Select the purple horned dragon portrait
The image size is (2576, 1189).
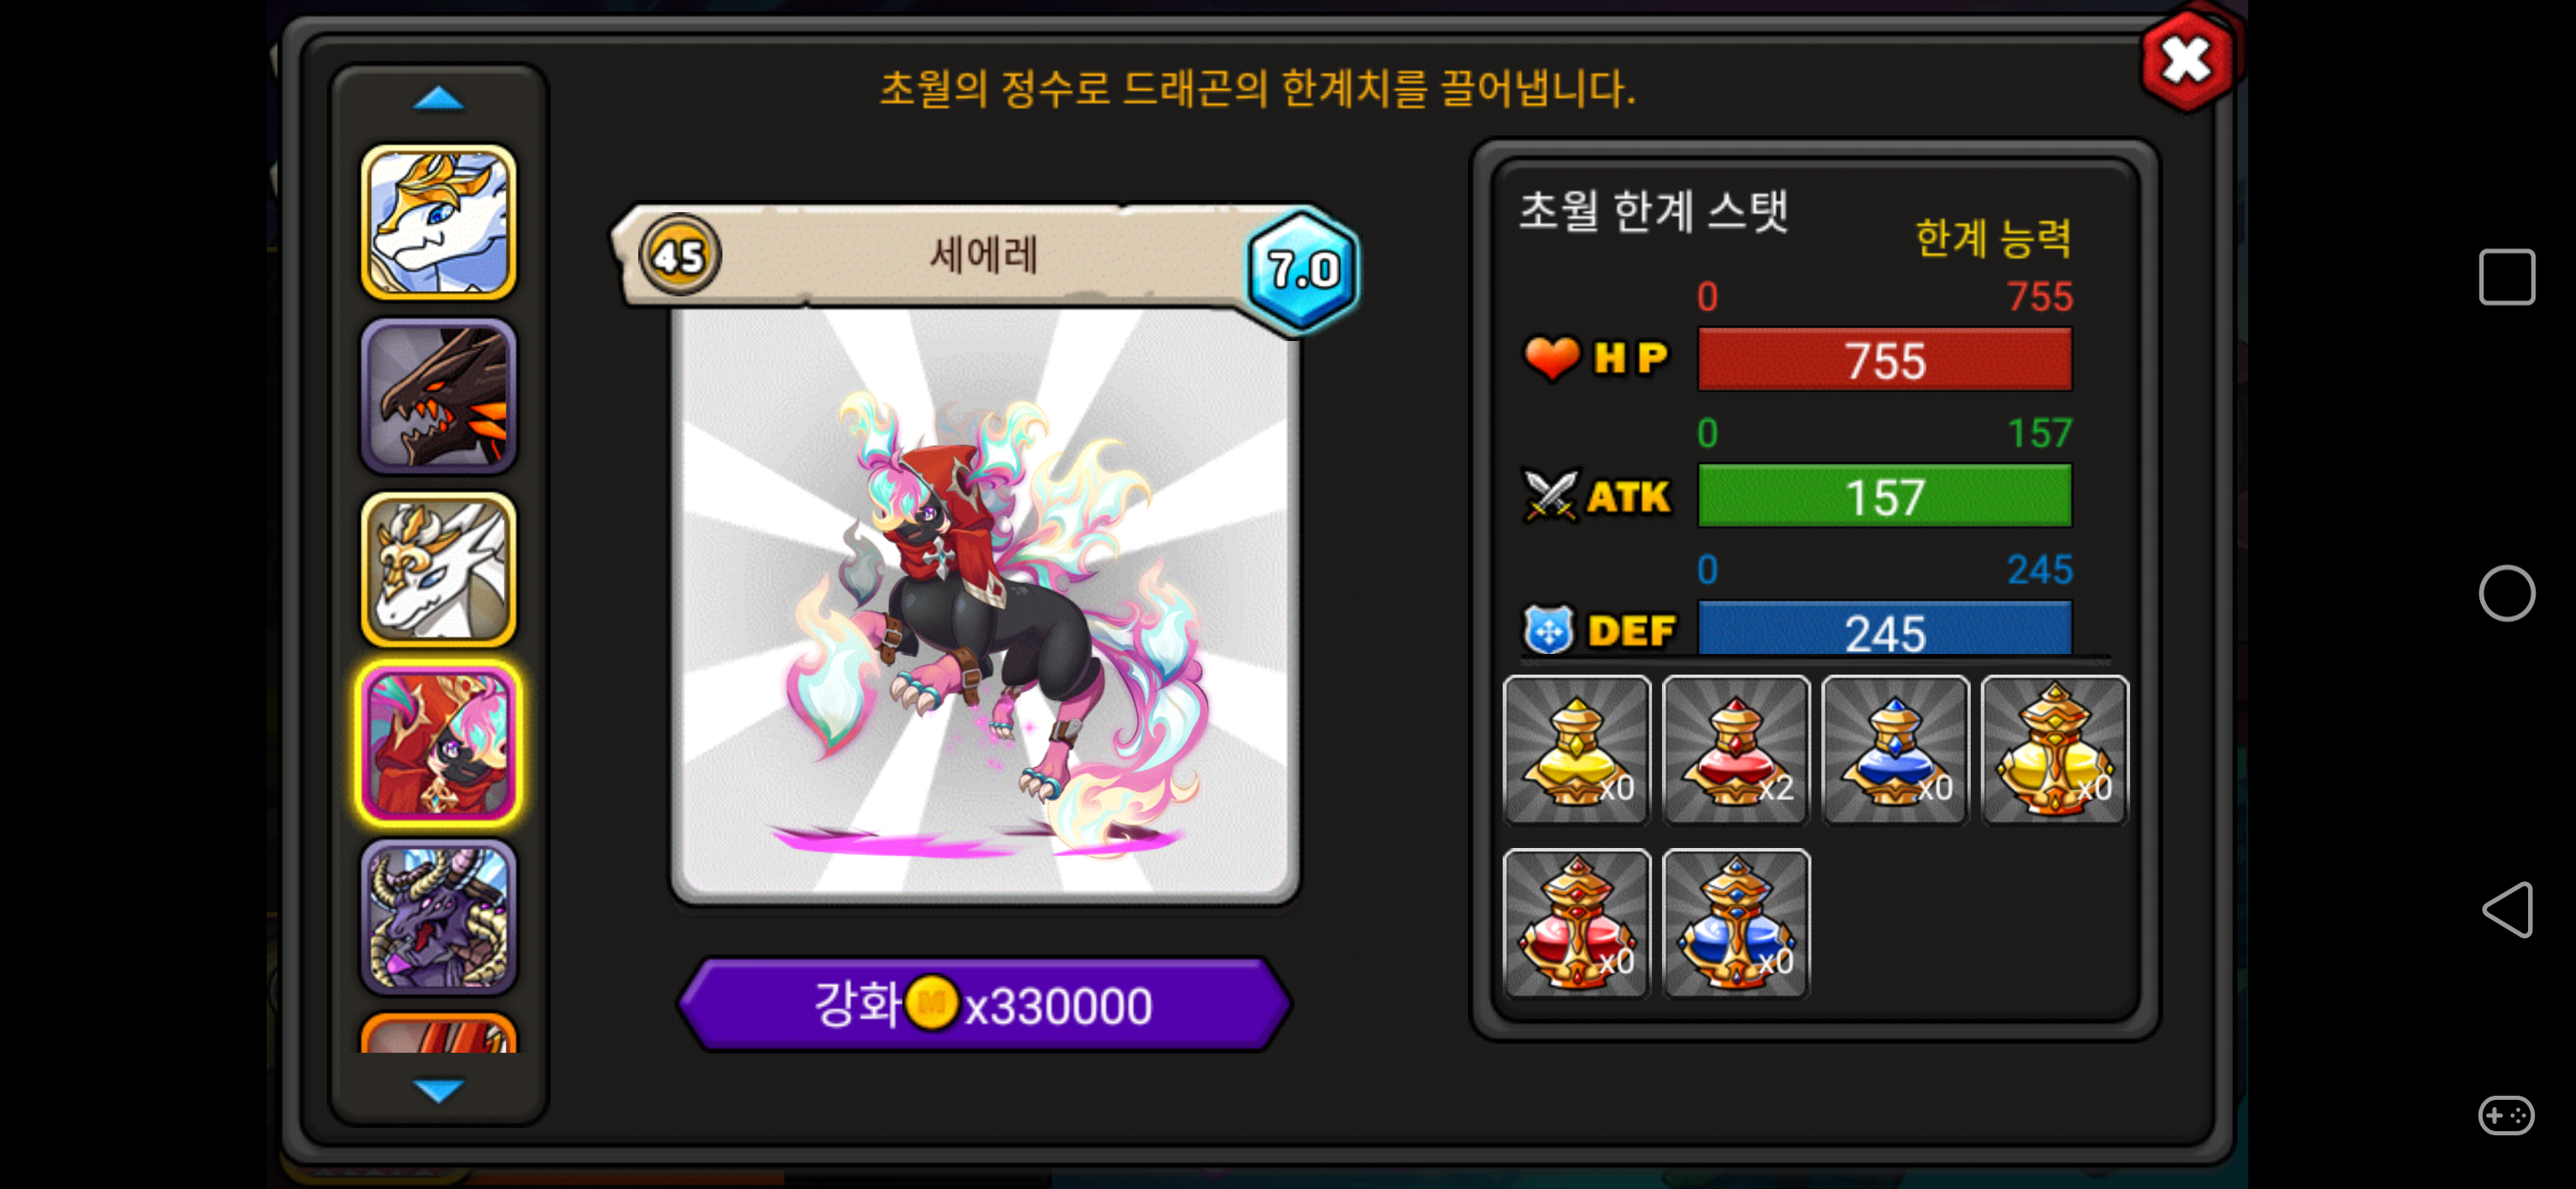[x=438, y=916]
